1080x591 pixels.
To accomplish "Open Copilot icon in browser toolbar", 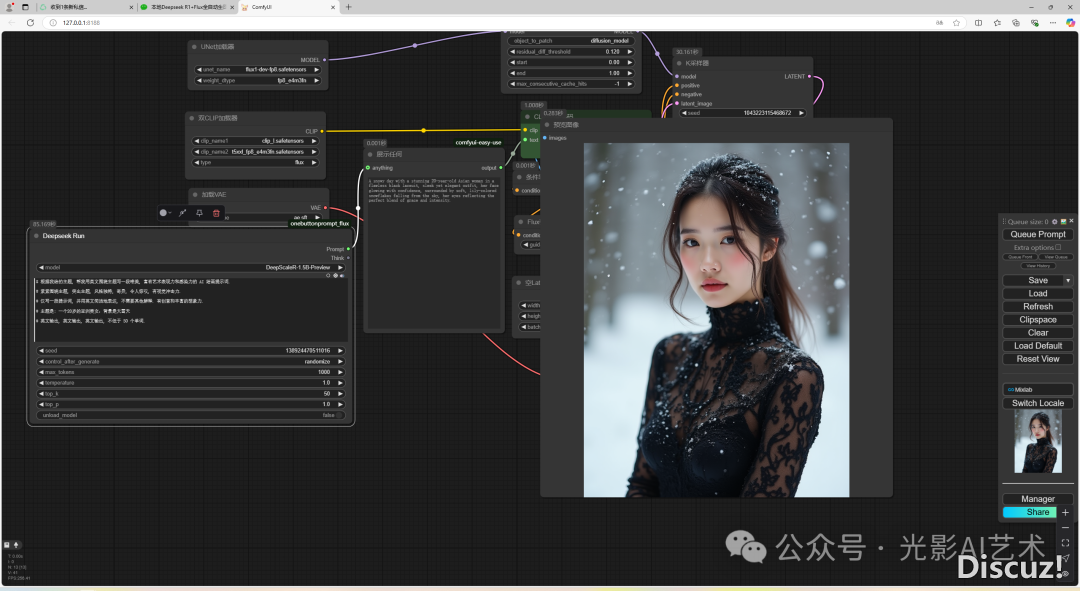I will pyautogui.click(x=1070, y=23).
